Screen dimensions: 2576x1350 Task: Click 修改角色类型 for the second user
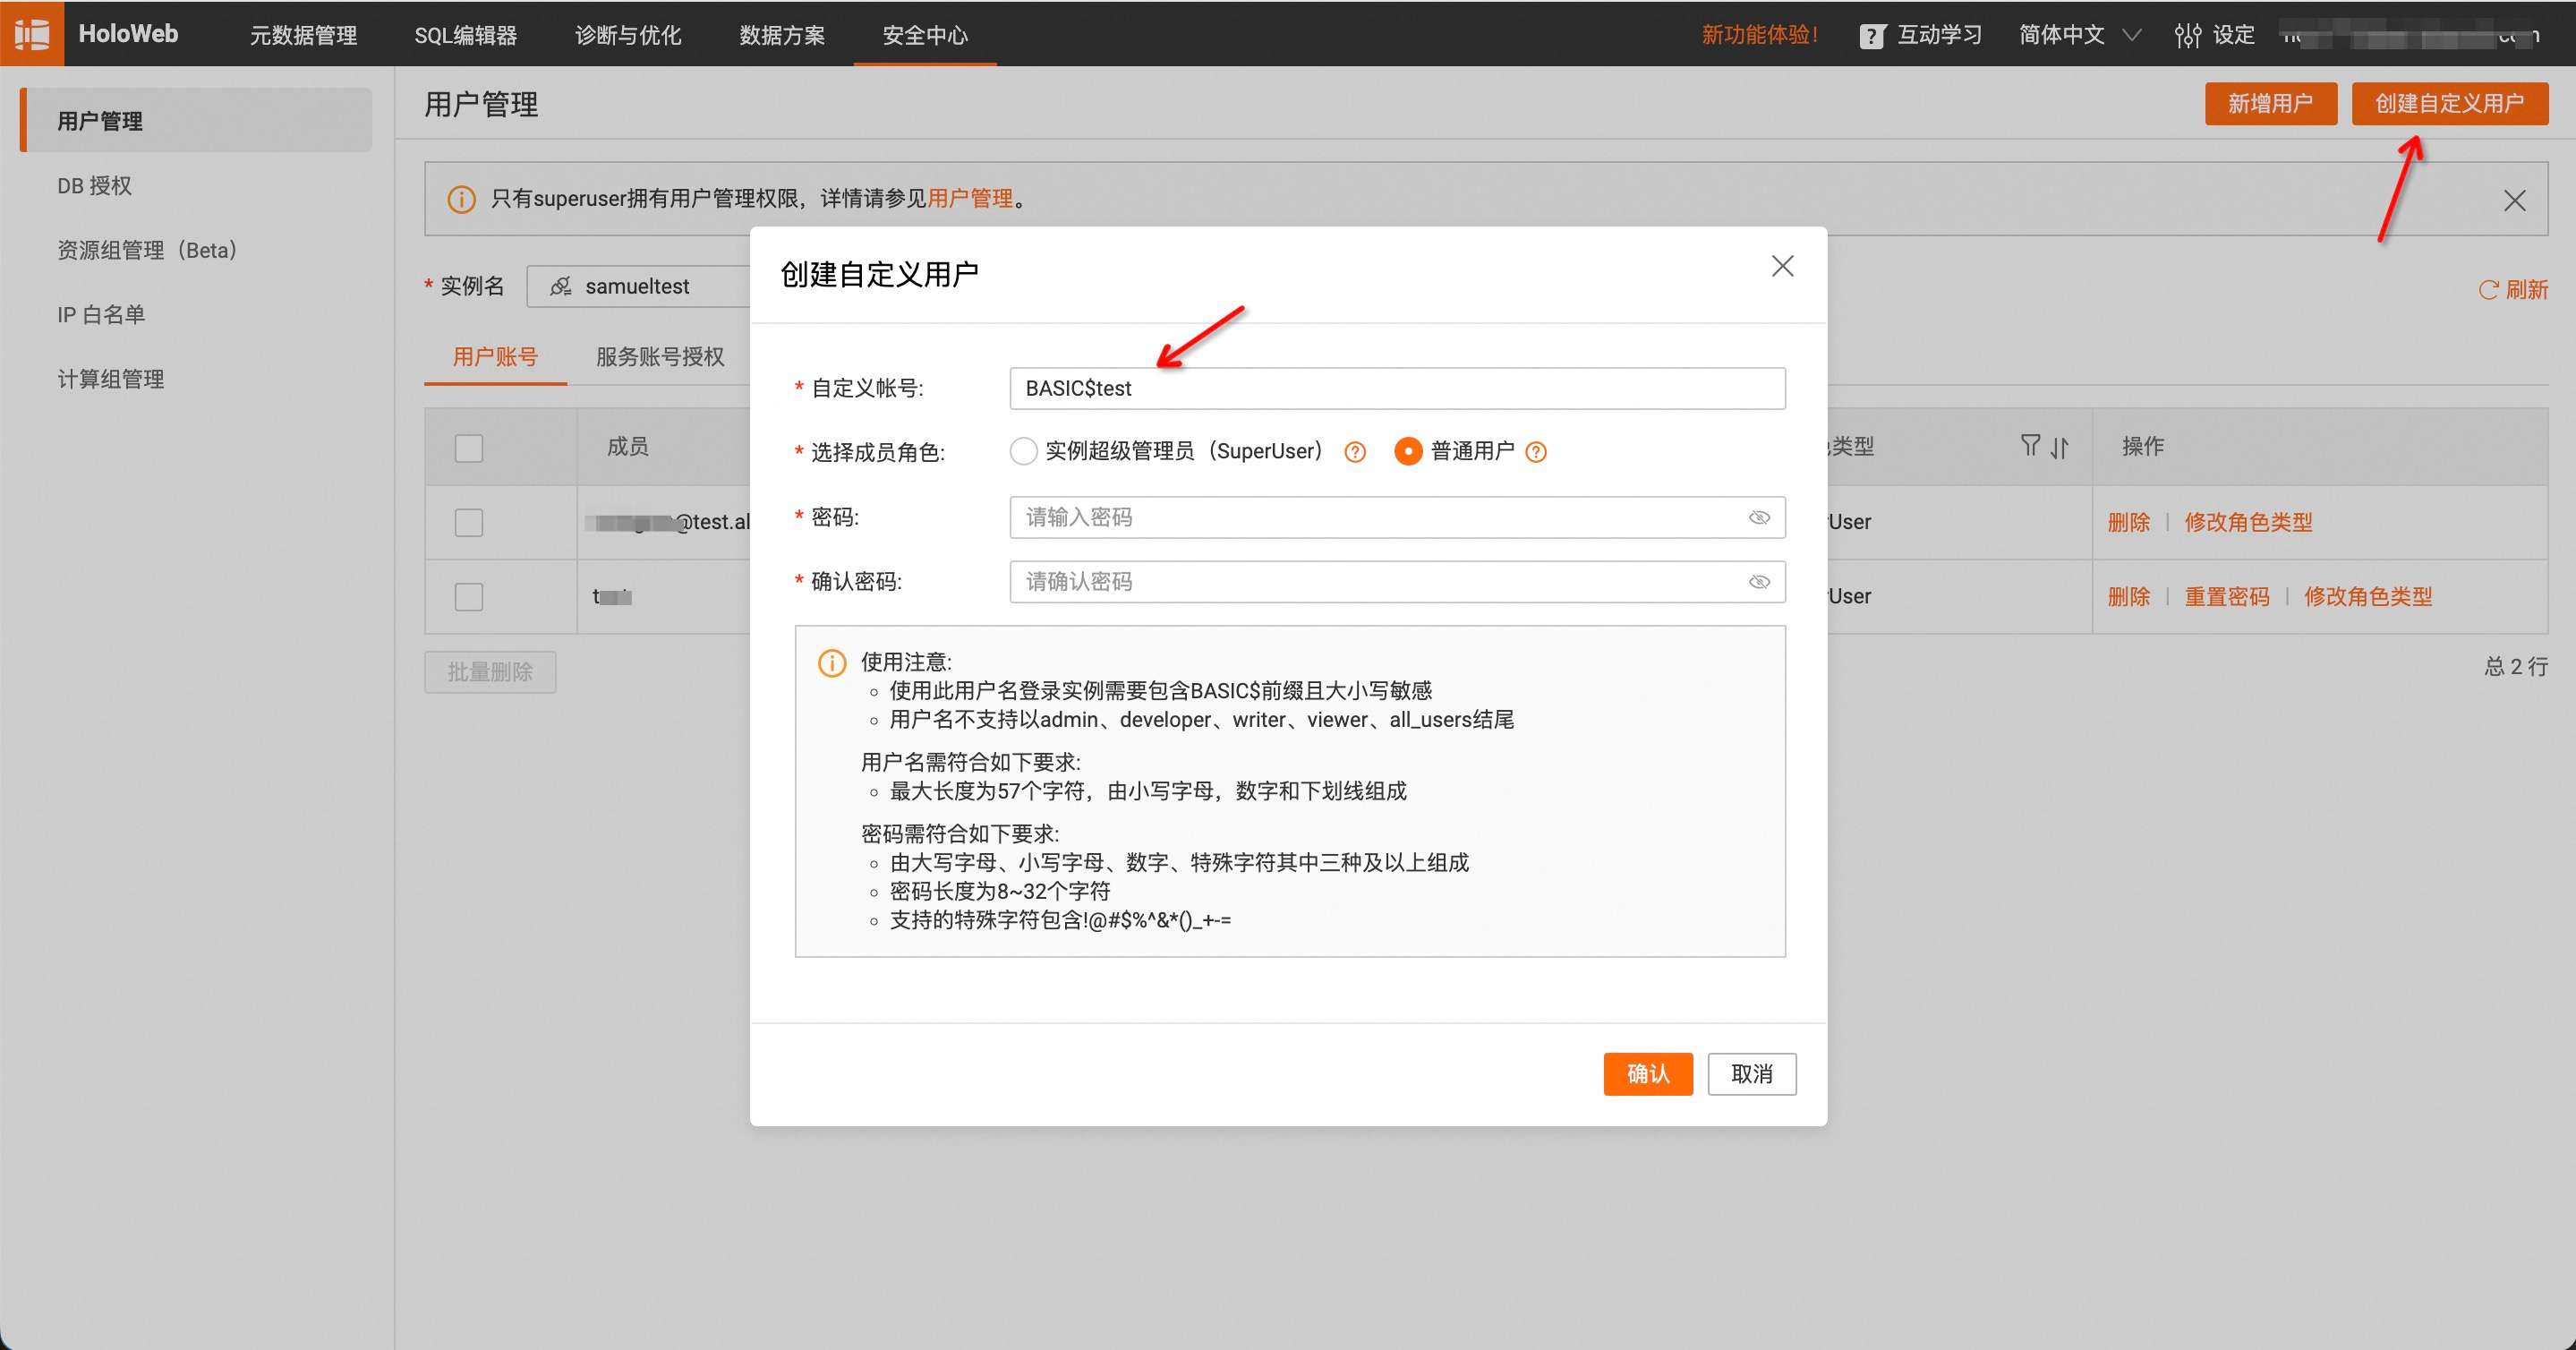coord(2368,597)
